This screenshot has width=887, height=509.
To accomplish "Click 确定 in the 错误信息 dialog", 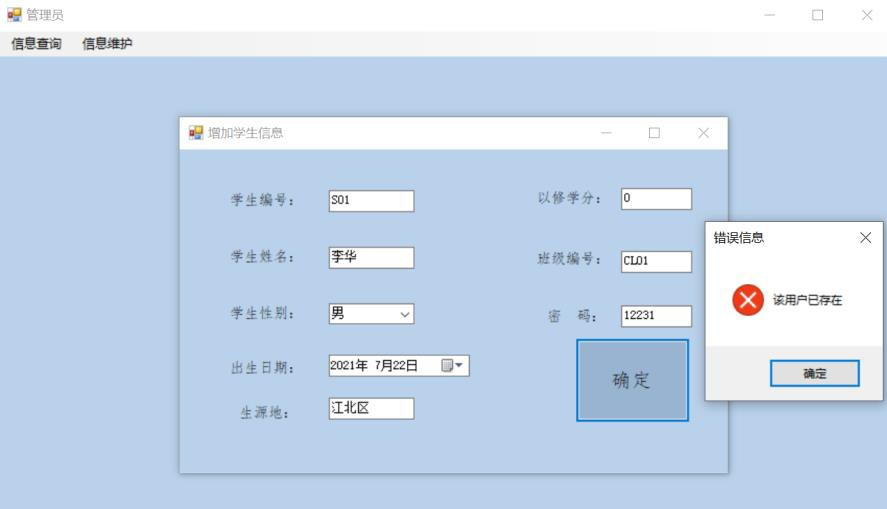I will click(815, 373).
